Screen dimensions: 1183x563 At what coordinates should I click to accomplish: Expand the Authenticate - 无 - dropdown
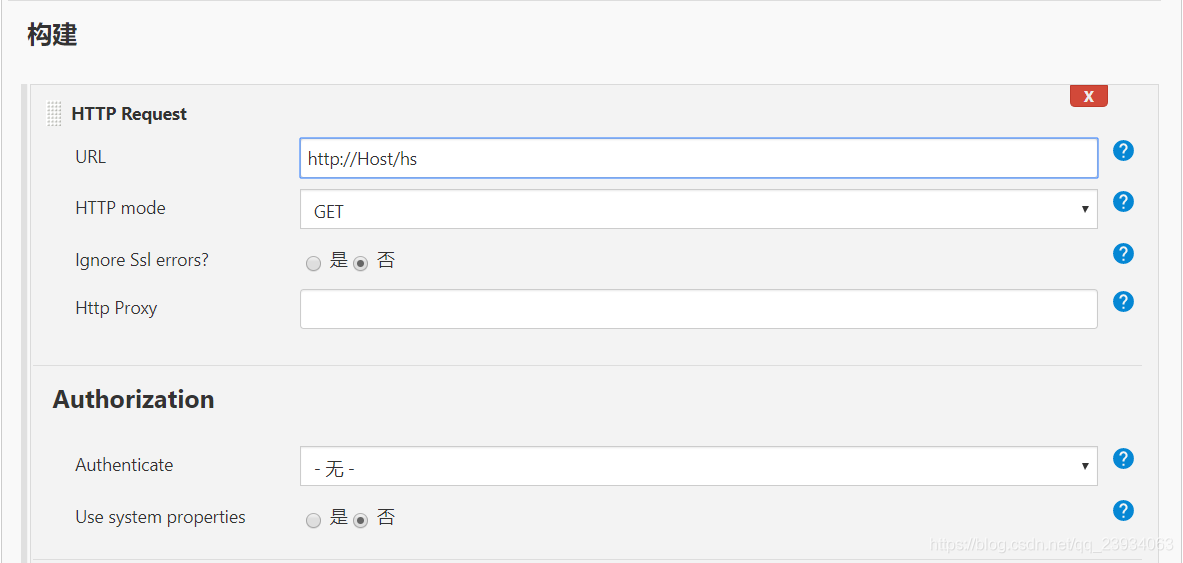pyautogui.click(x=699, y=466)
